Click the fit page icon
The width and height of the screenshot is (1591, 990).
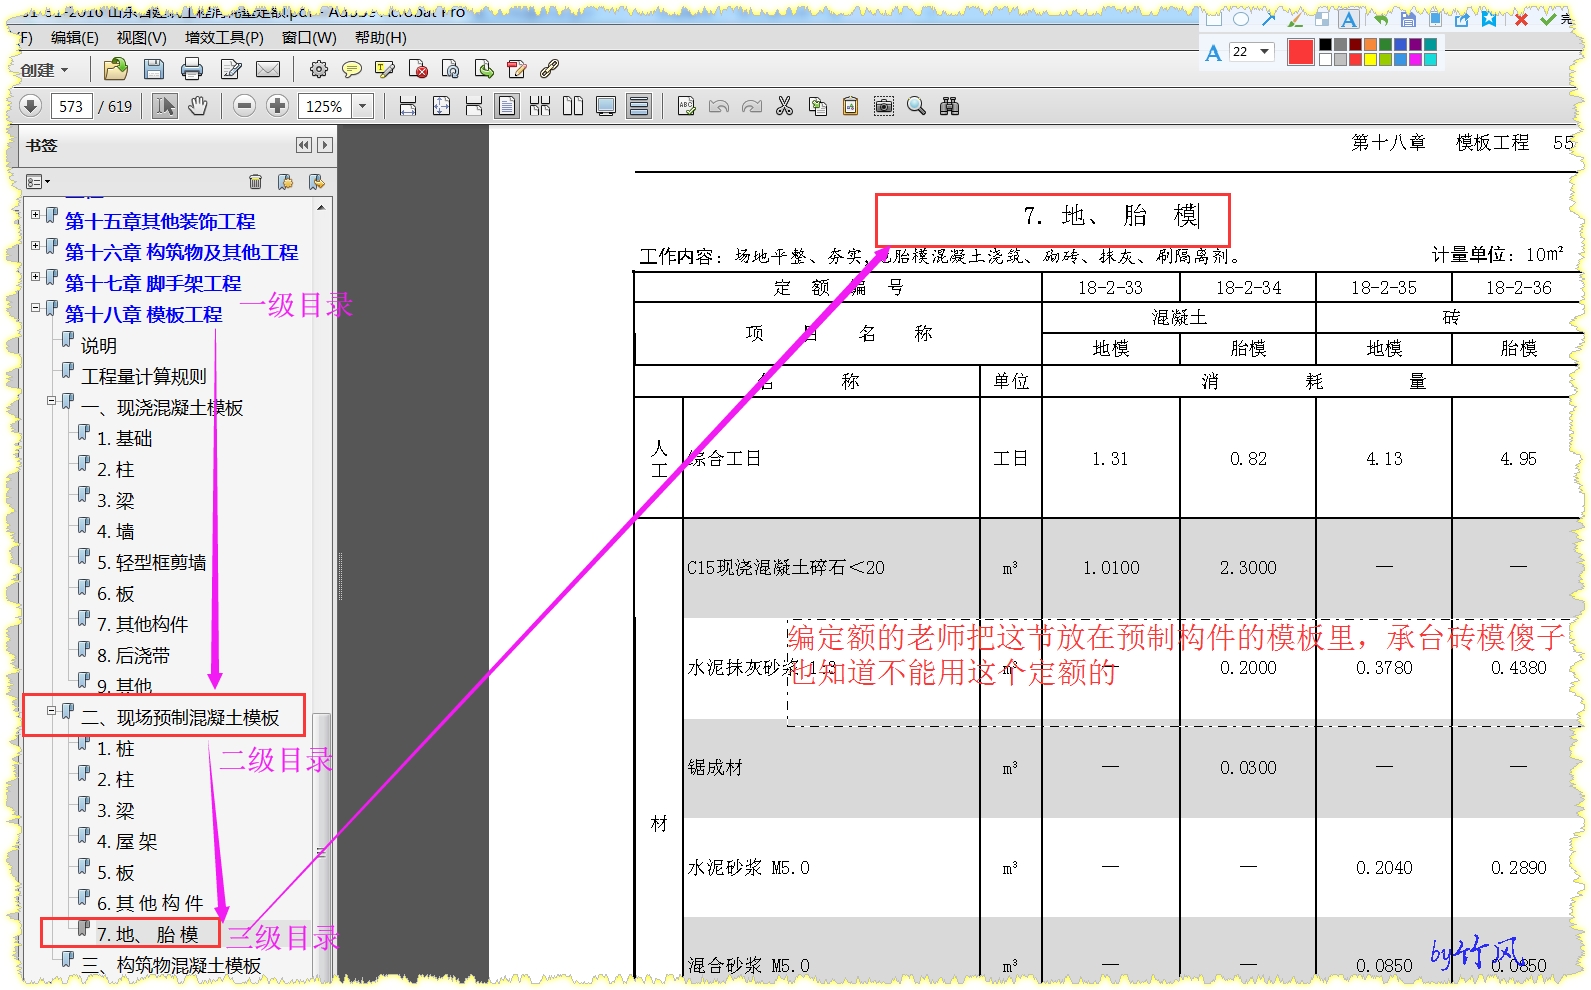click(x=441, y=106)
